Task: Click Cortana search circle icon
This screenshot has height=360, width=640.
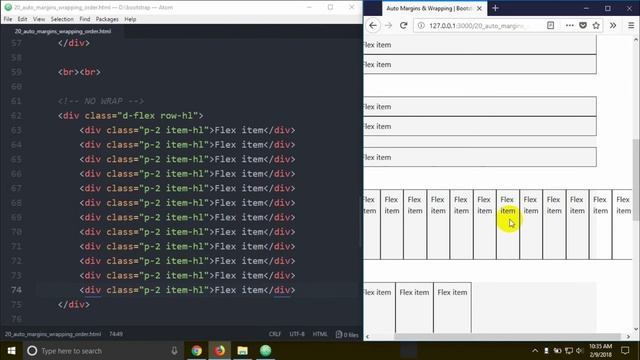Action: (x=32, y=351)
